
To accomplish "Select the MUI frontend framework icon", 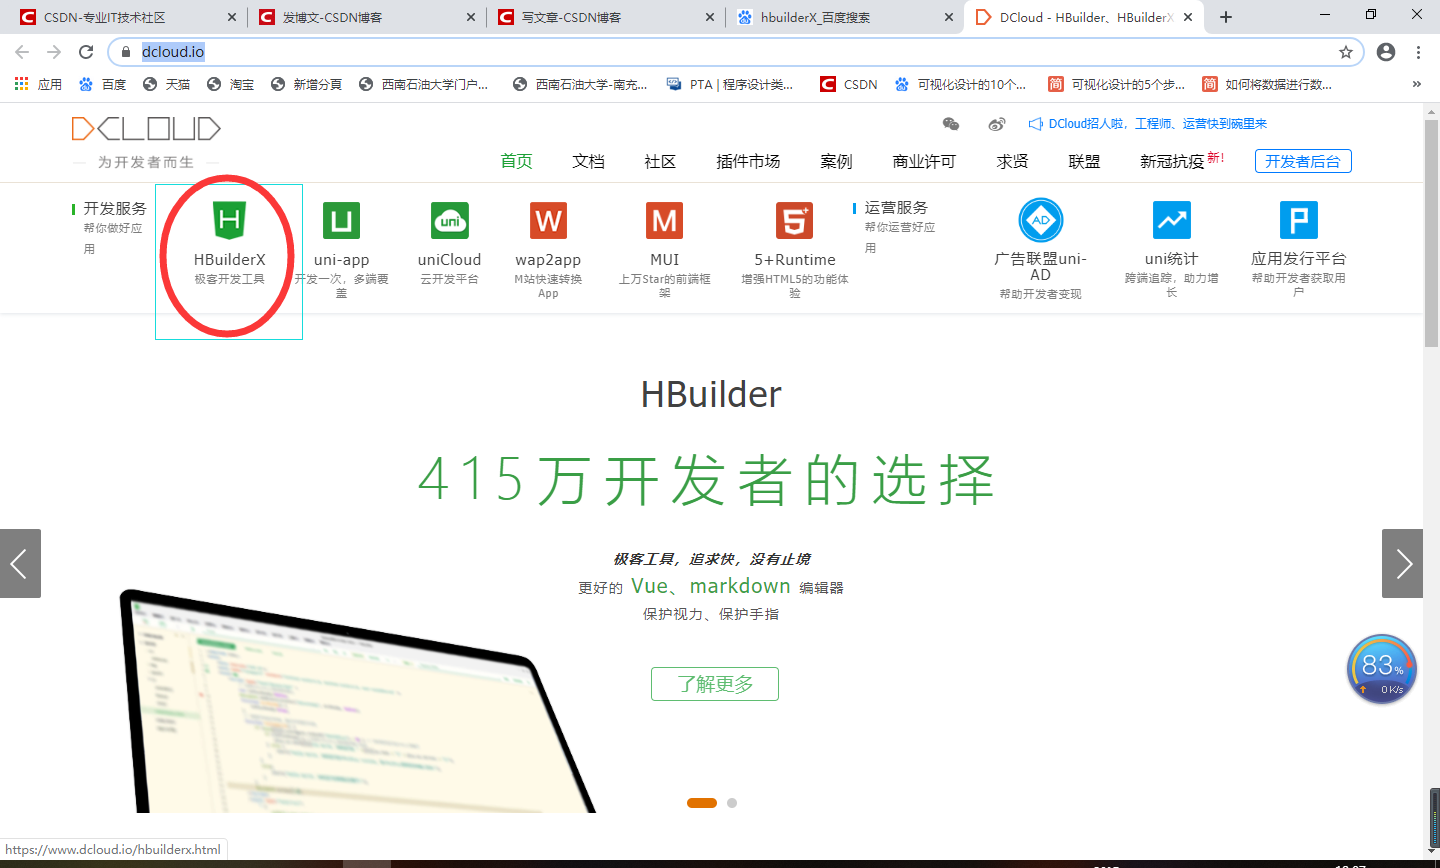I will click(664, 220).
